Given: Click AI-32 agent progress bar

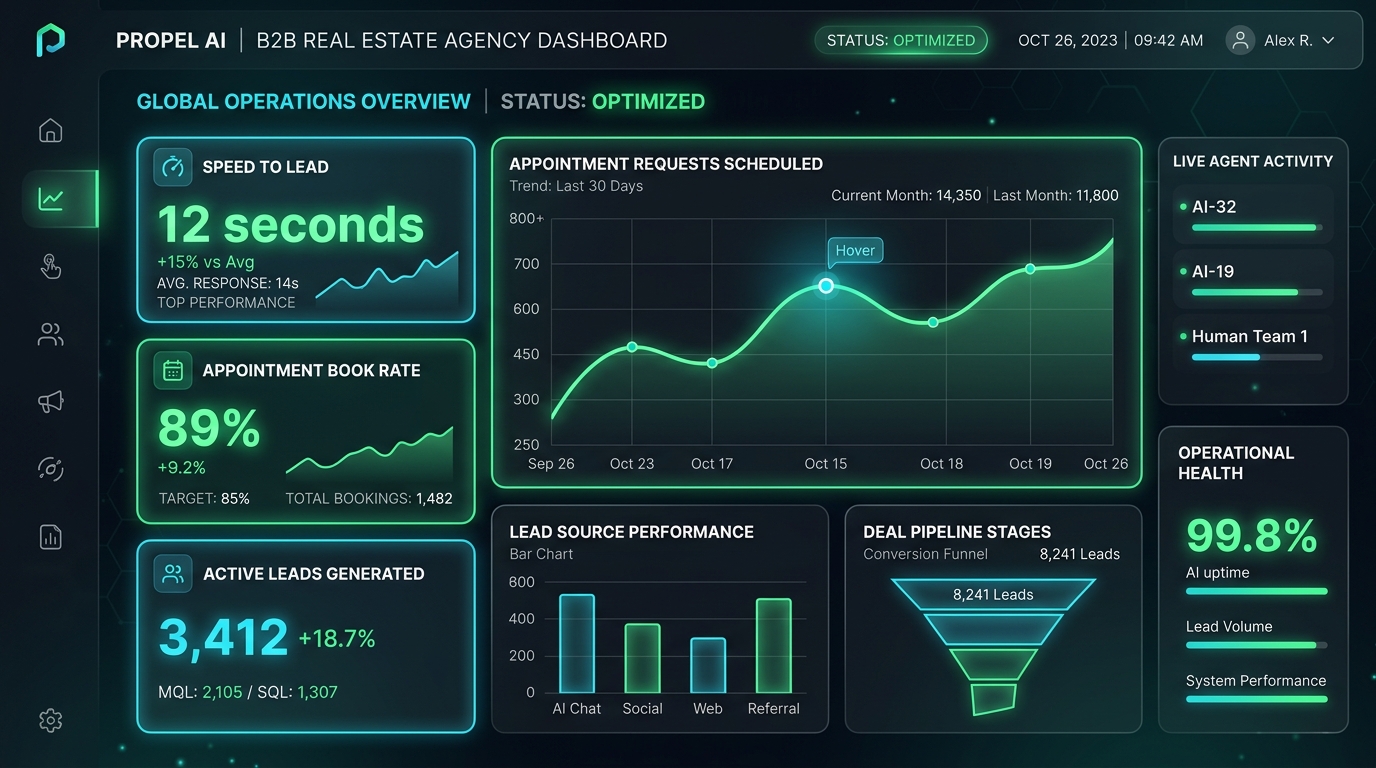Looking at the screenshot, I should coord(1257,228).
